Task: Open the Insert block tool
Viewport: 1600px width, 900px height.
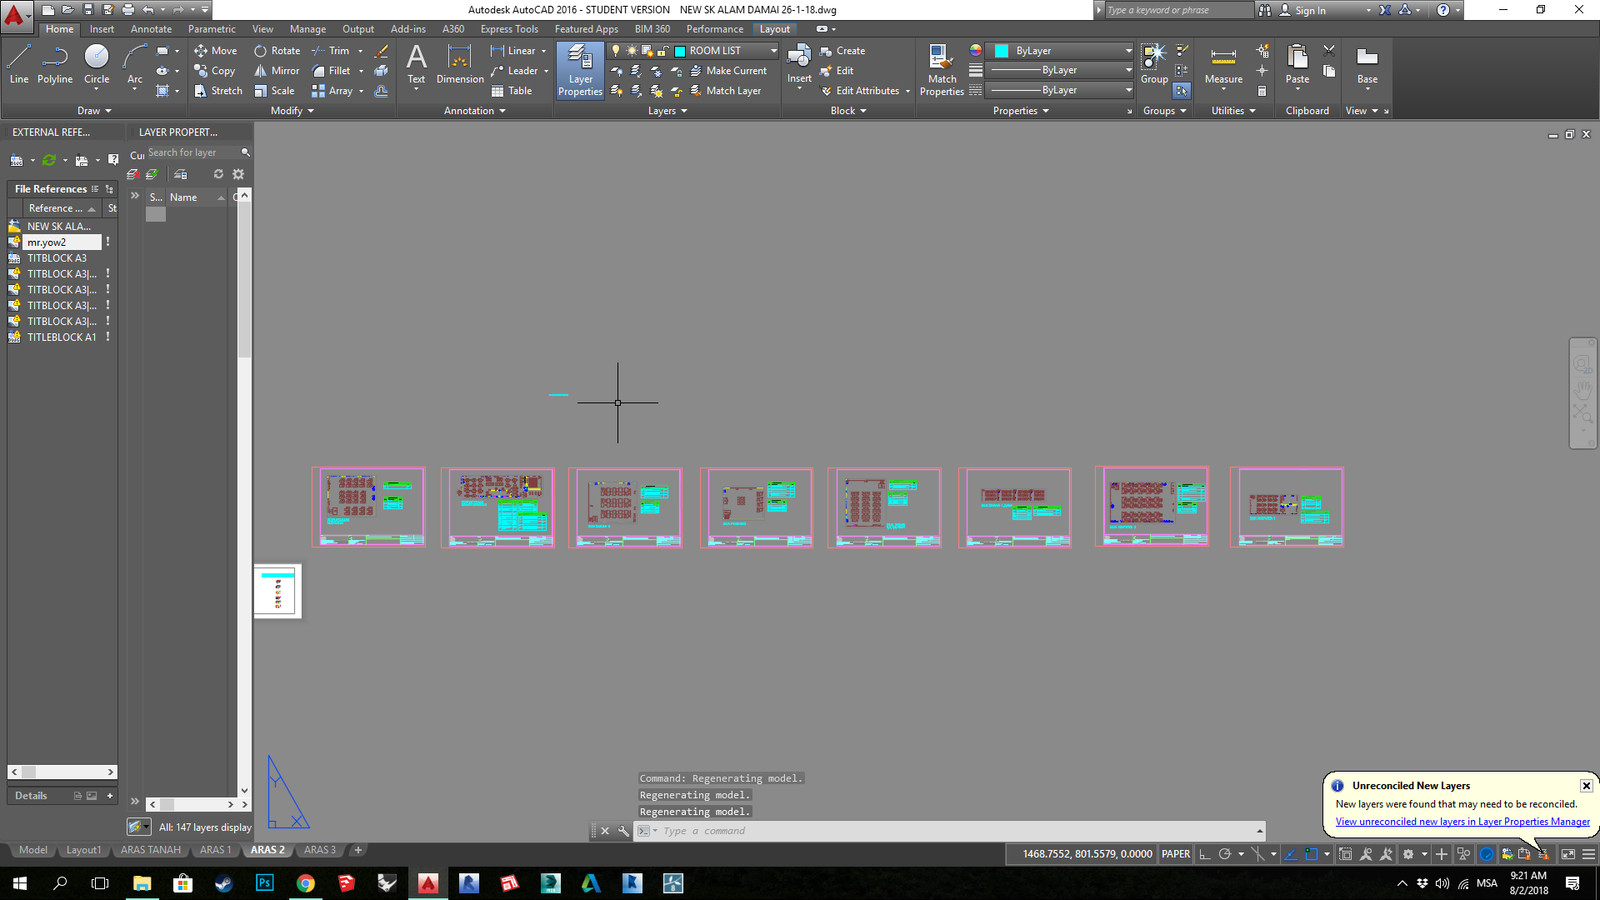Action: pyautogui.click(x=799, y=64)
